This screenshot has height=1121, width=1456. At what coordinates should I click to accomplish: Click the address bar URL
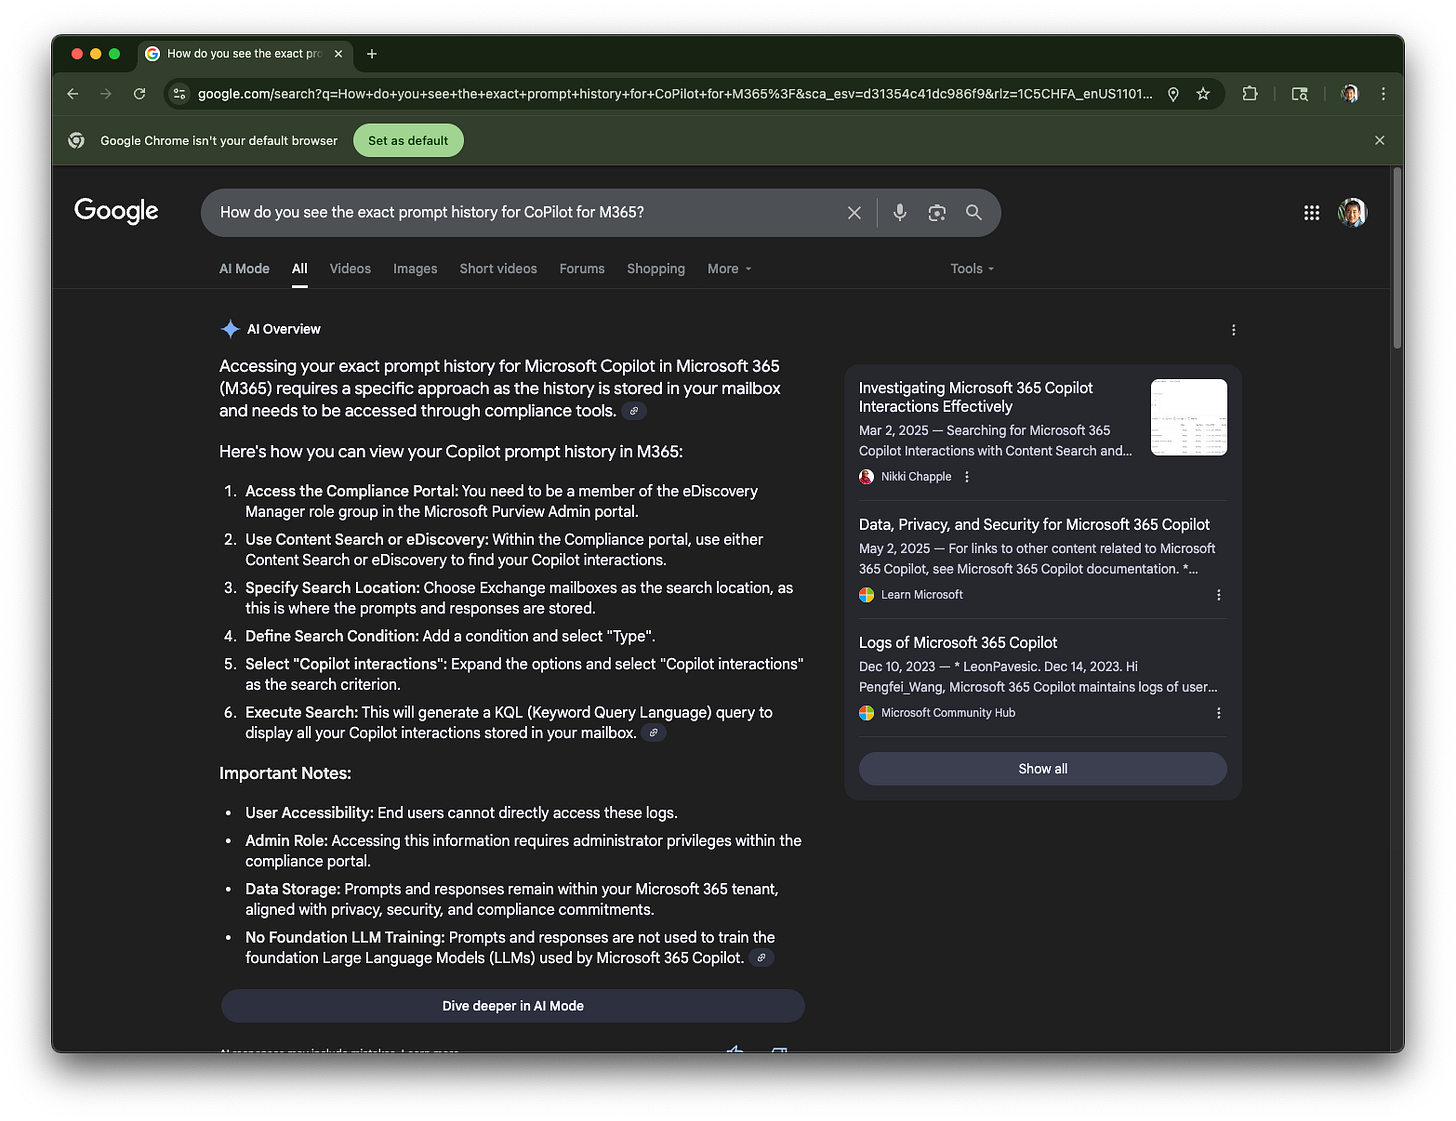675,94
